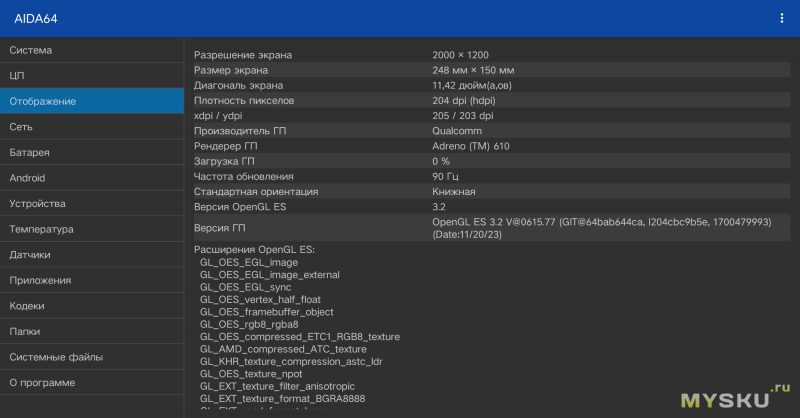Select the Стандартная ориентация row label

pos(256,191)
